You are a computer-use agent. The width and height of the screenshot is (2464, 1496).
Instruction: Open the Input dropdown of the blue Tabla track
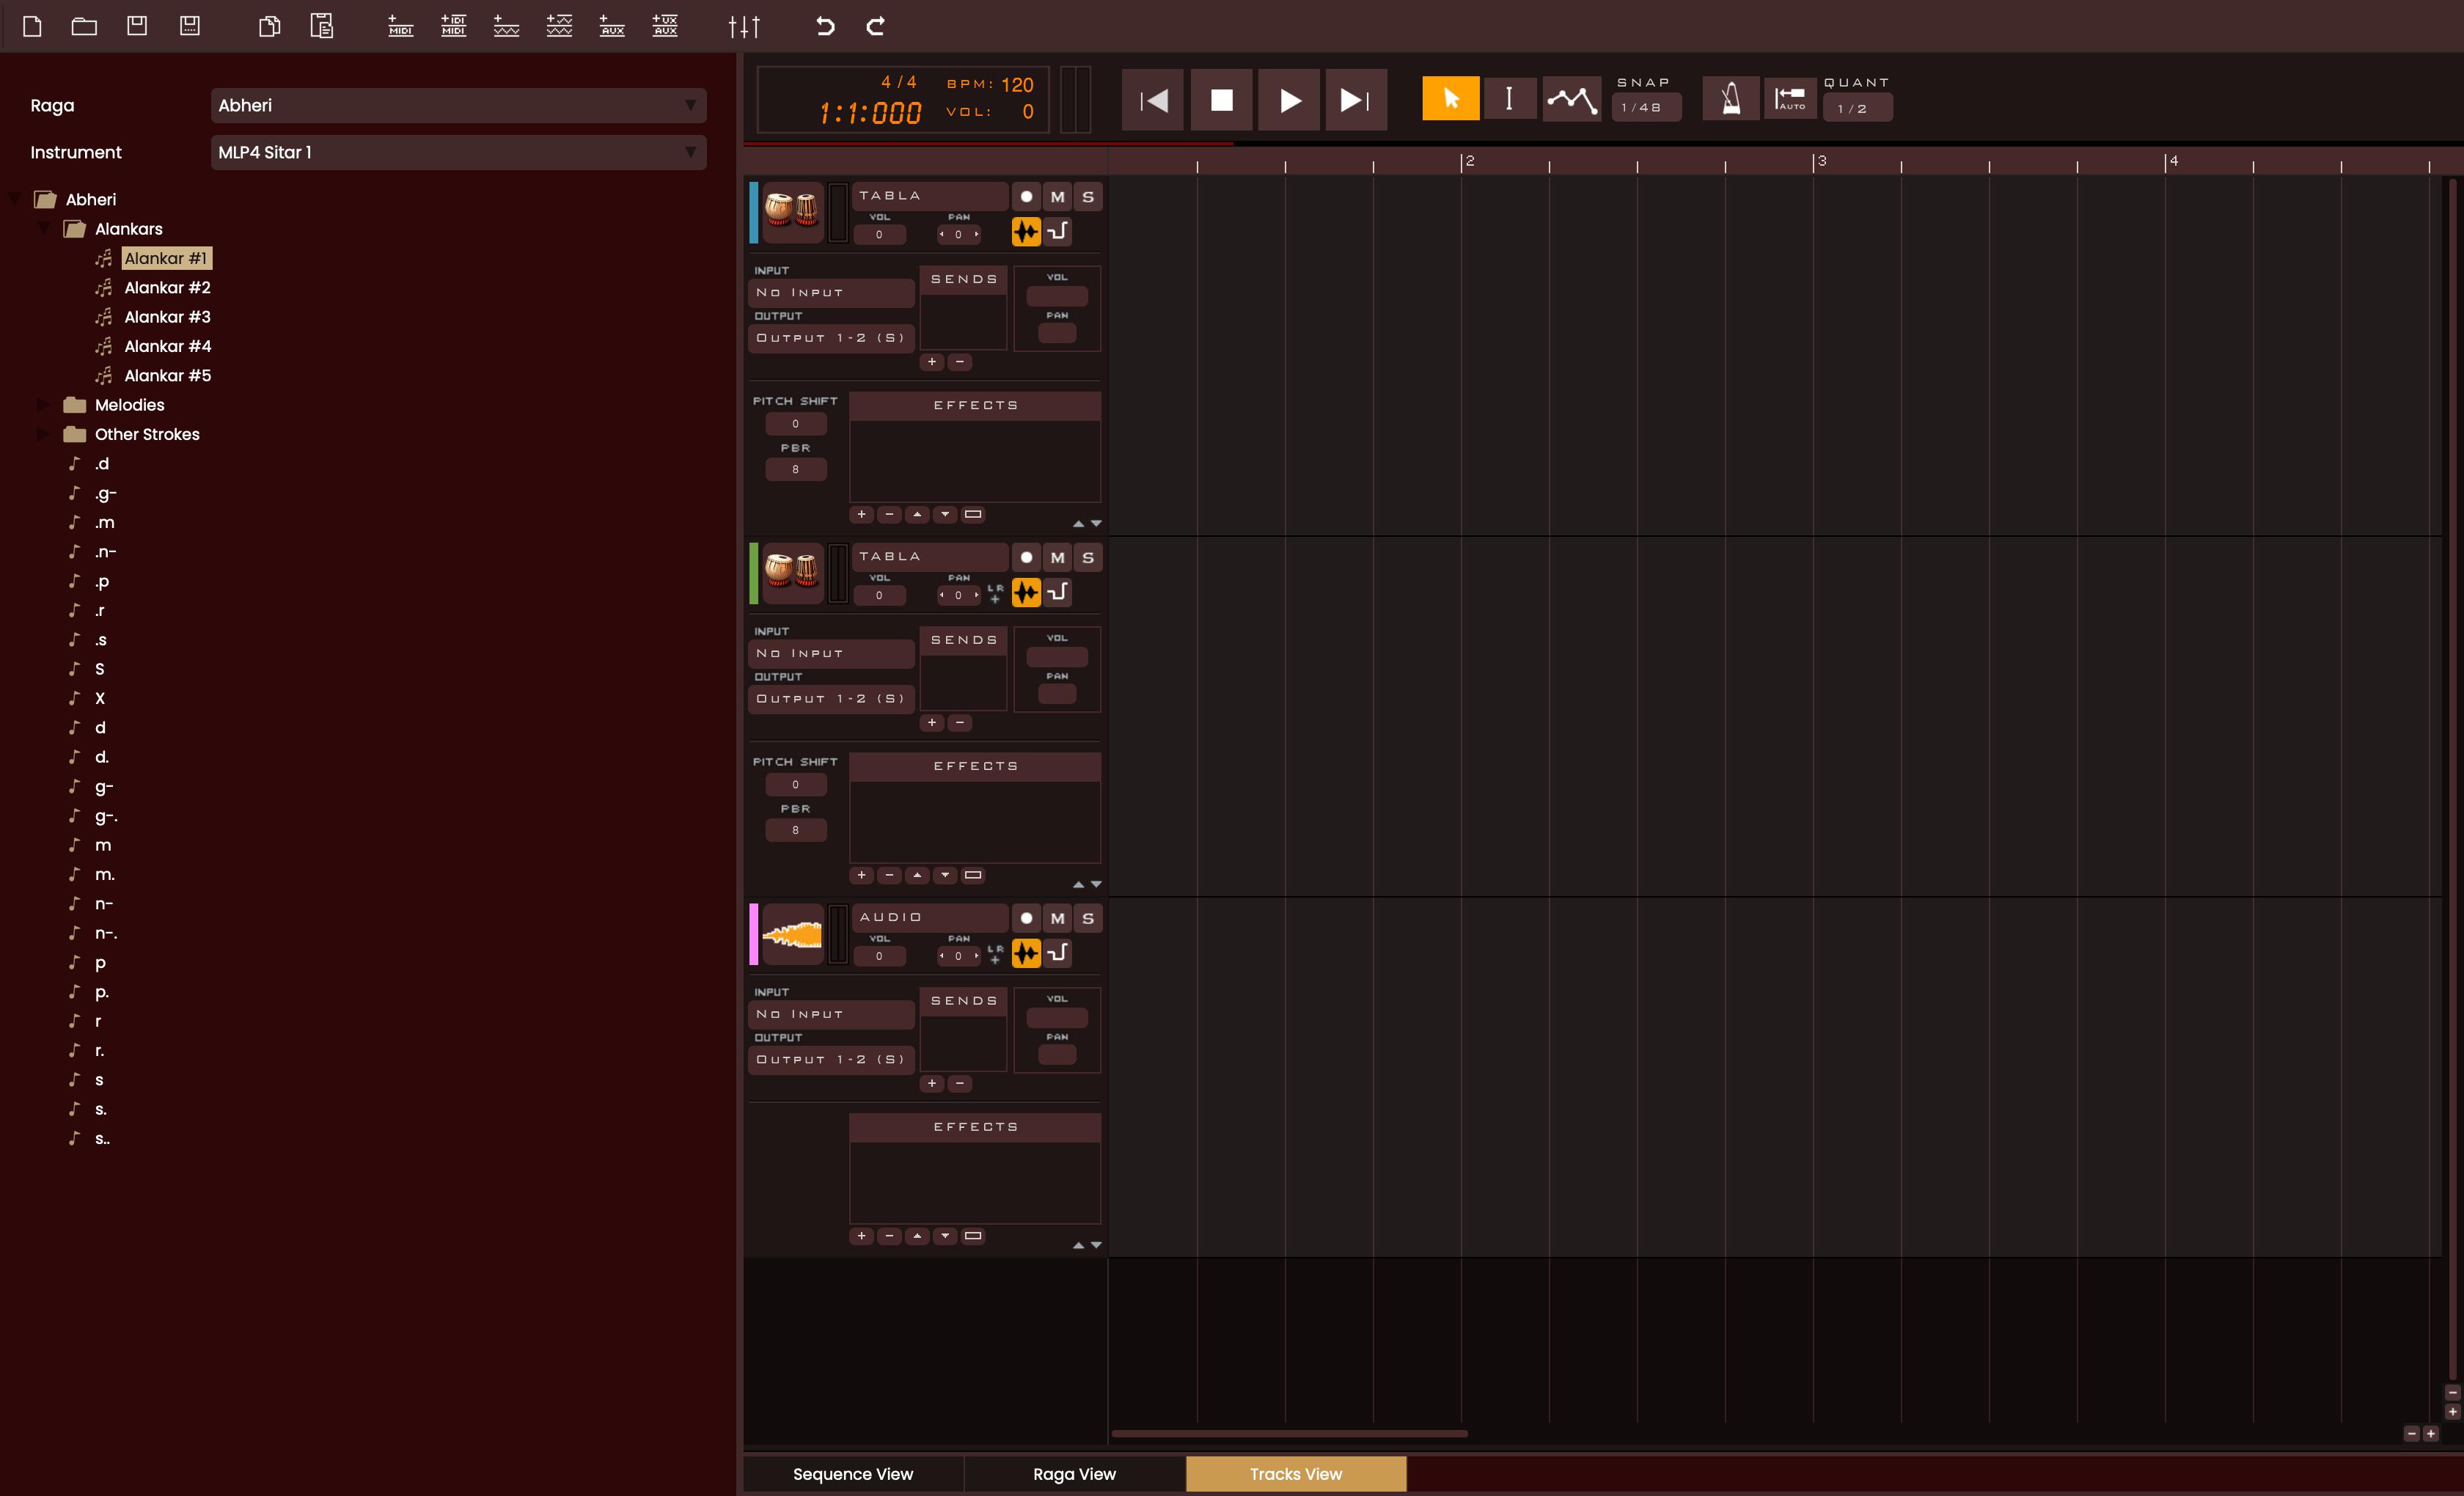point(831,293)
